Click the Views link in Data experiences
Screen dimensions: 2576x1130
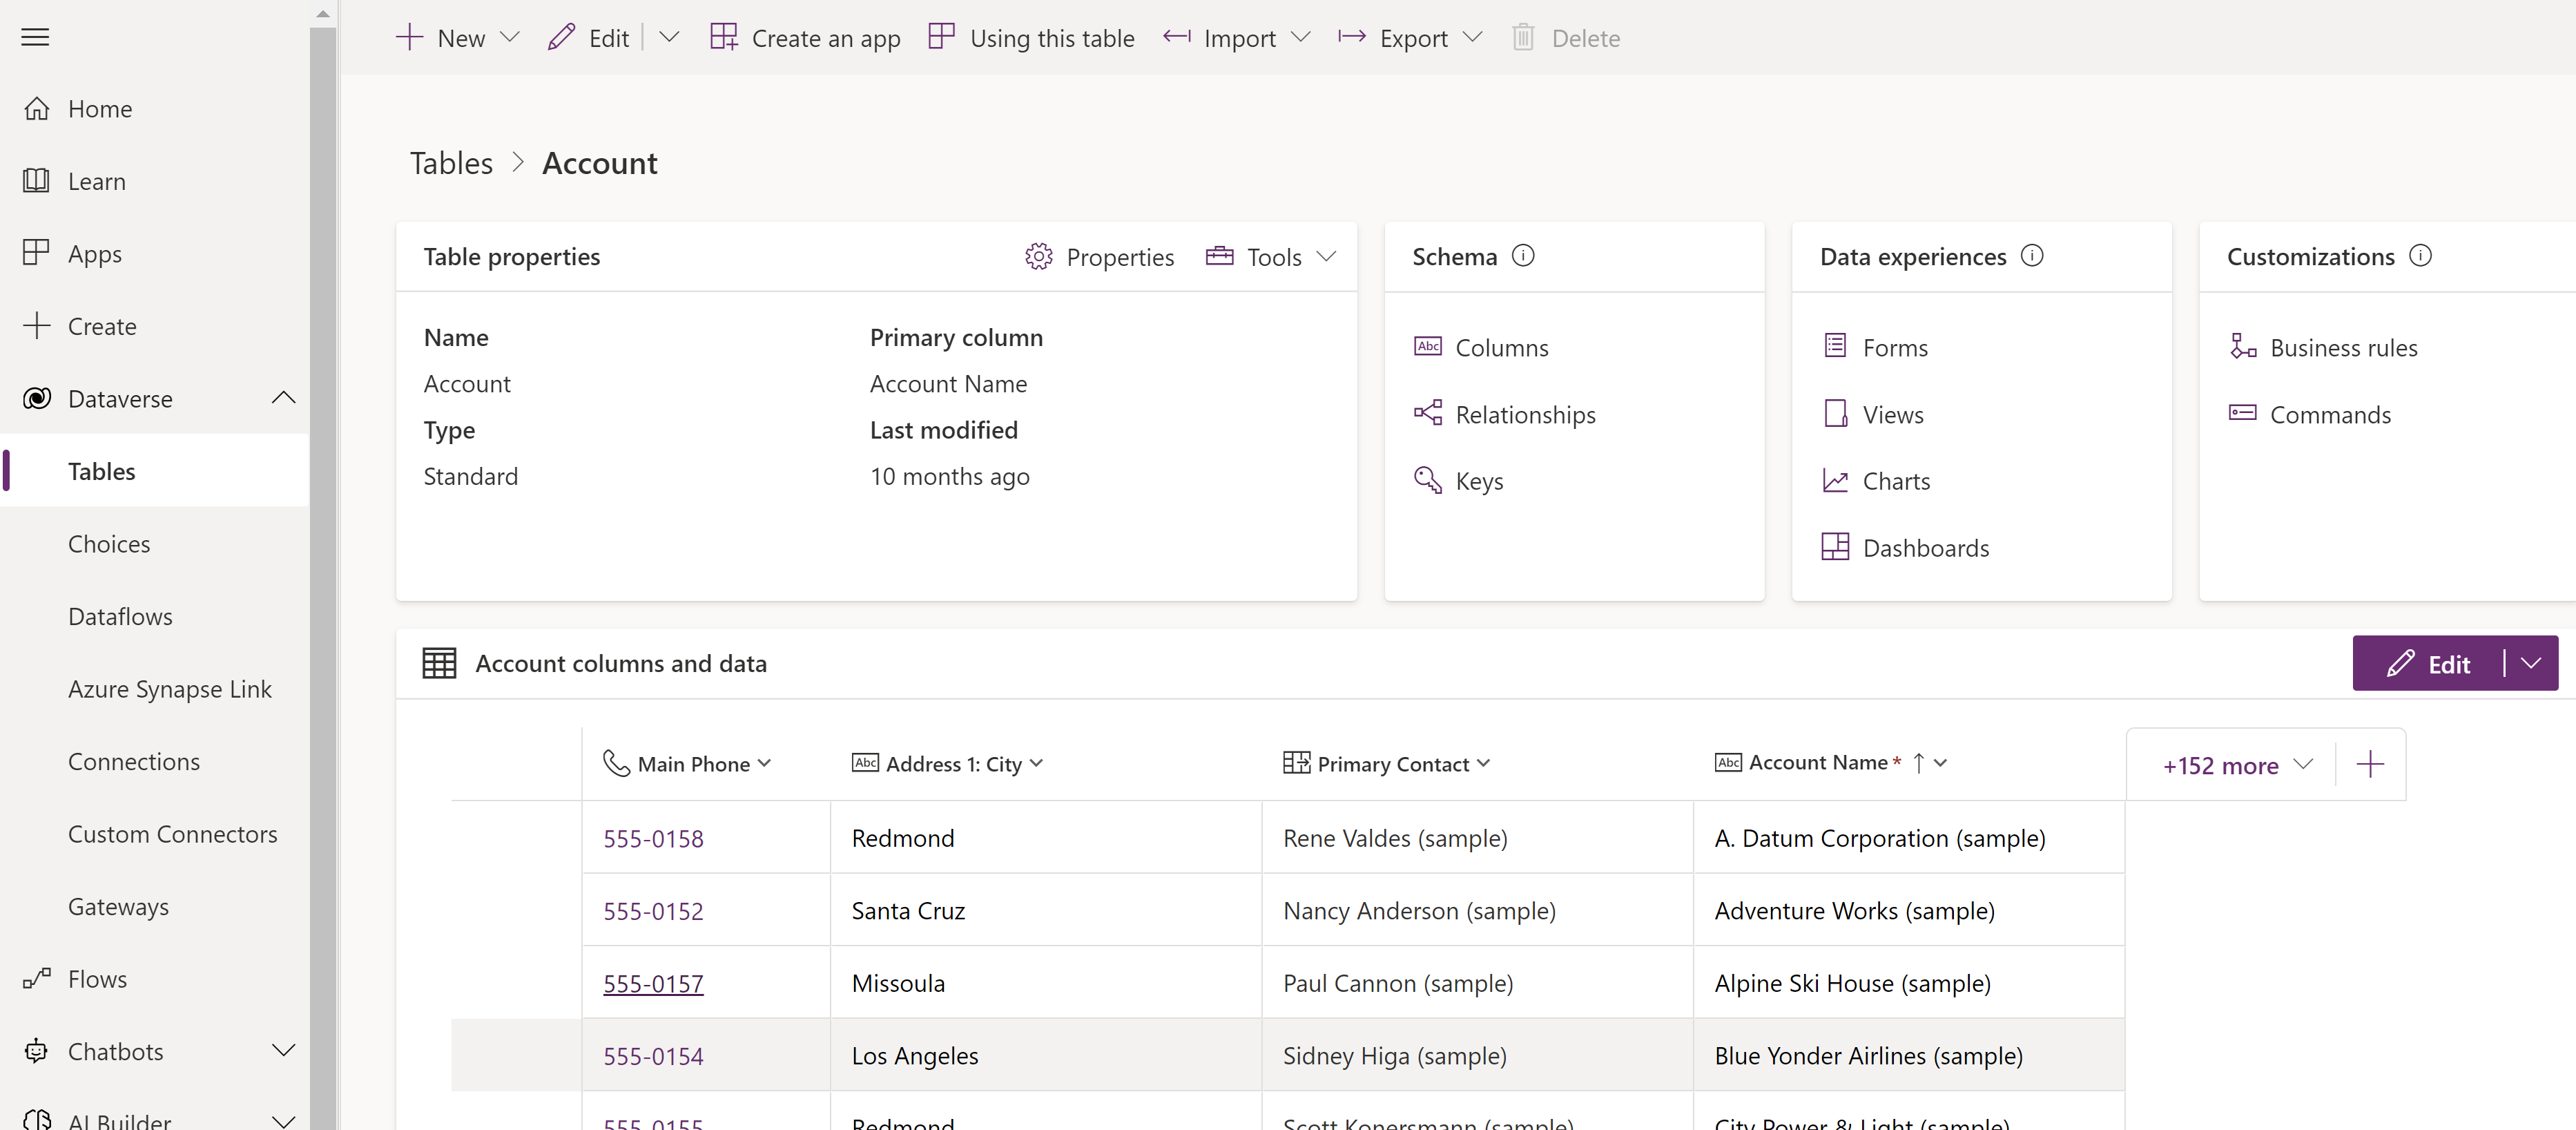pyautogui.click(x=1891, y=412)
